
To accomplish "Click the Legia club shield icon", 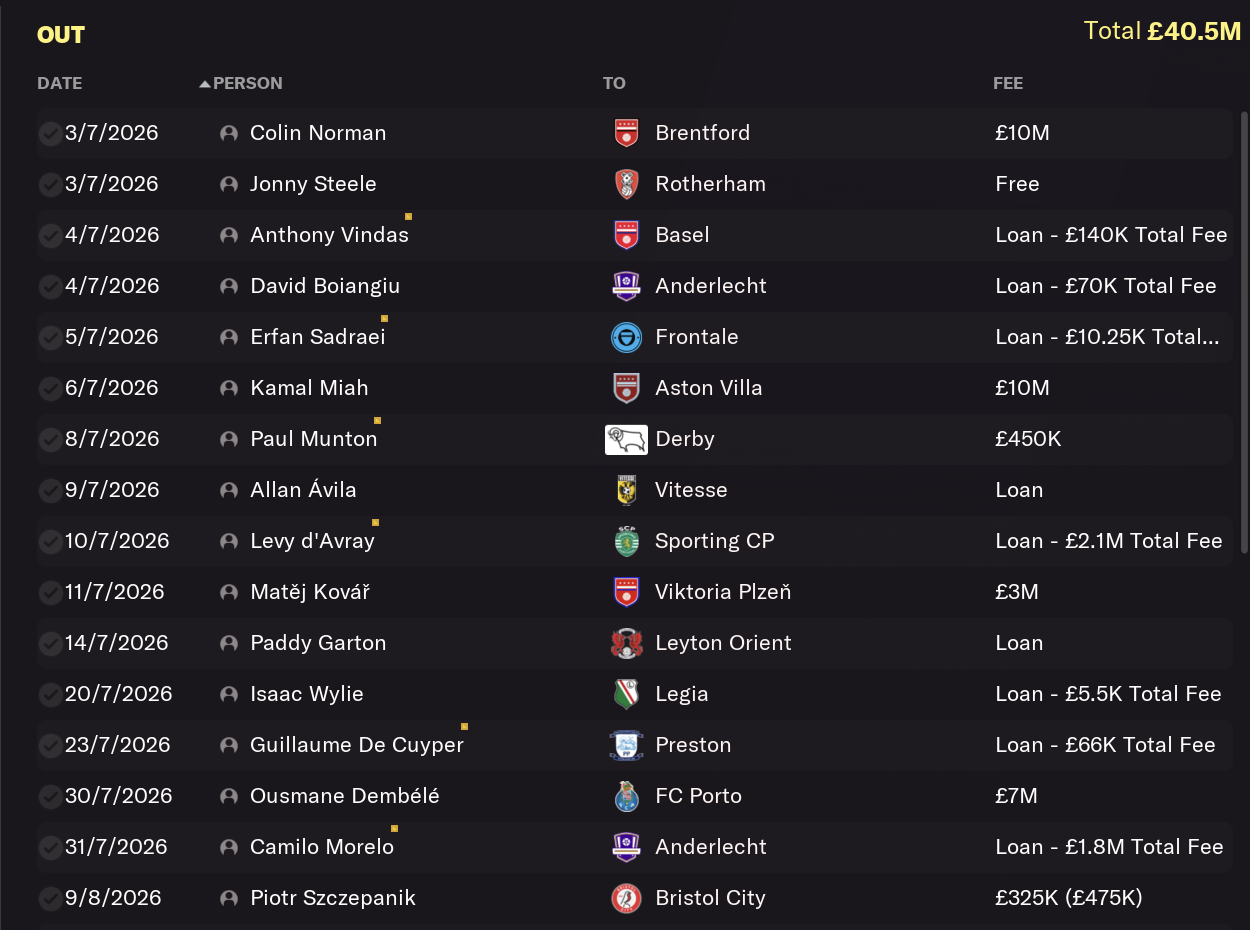I will click(x=626, y=694).
